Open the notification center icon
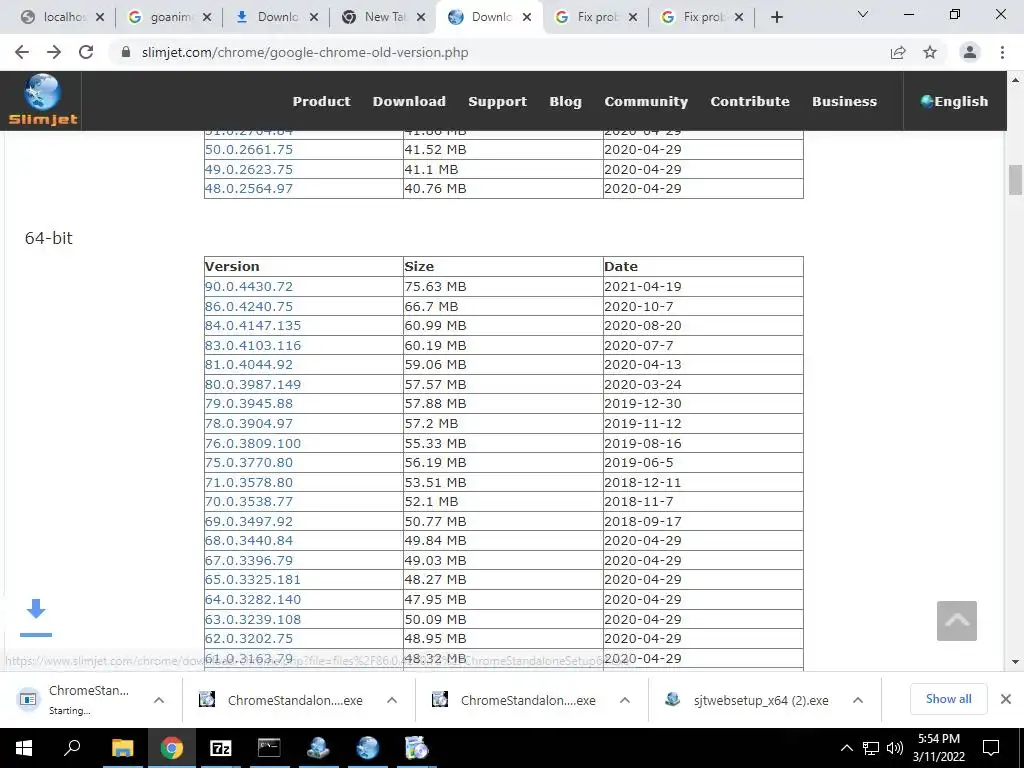The width and height of the screenshot is (1024, 768). coord(991,748)
